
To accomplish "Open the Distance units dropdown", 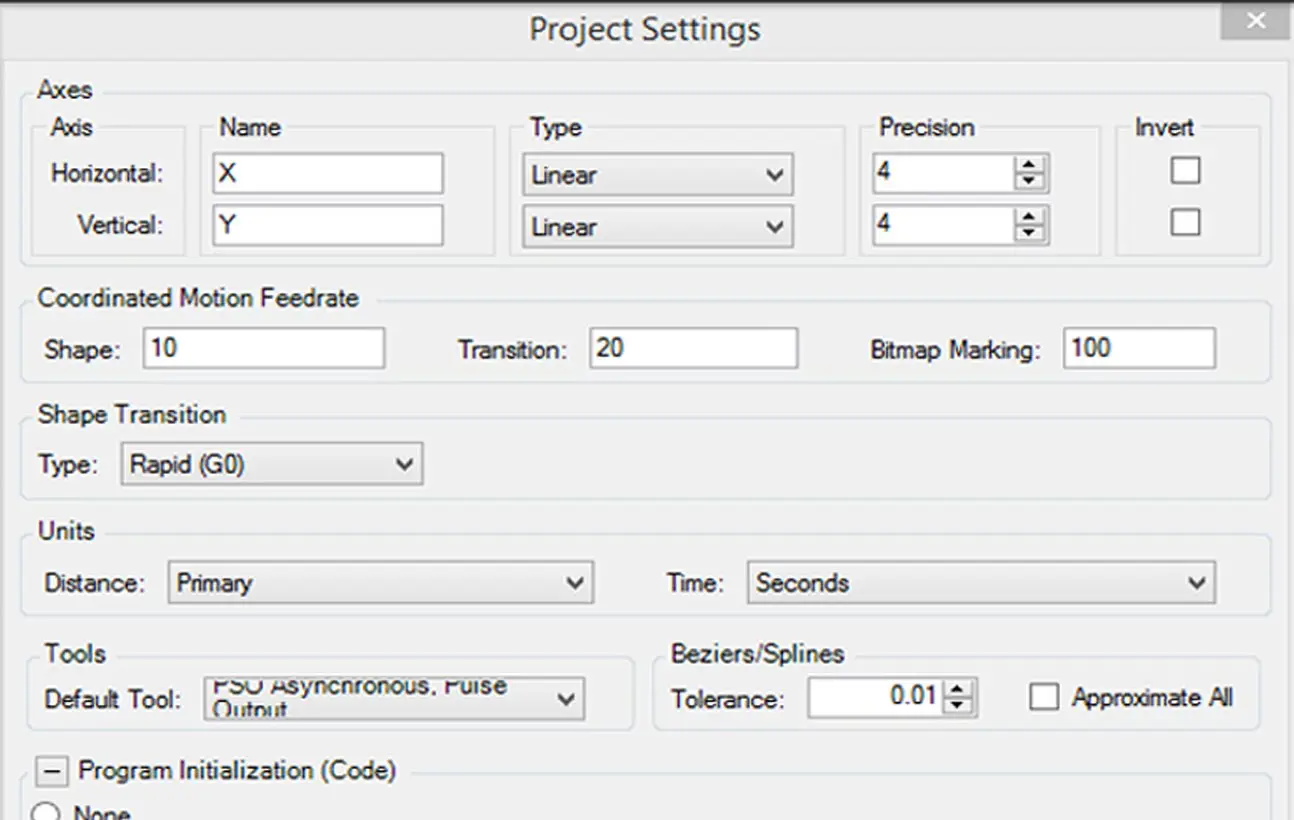I will click(x=380, y=583).
